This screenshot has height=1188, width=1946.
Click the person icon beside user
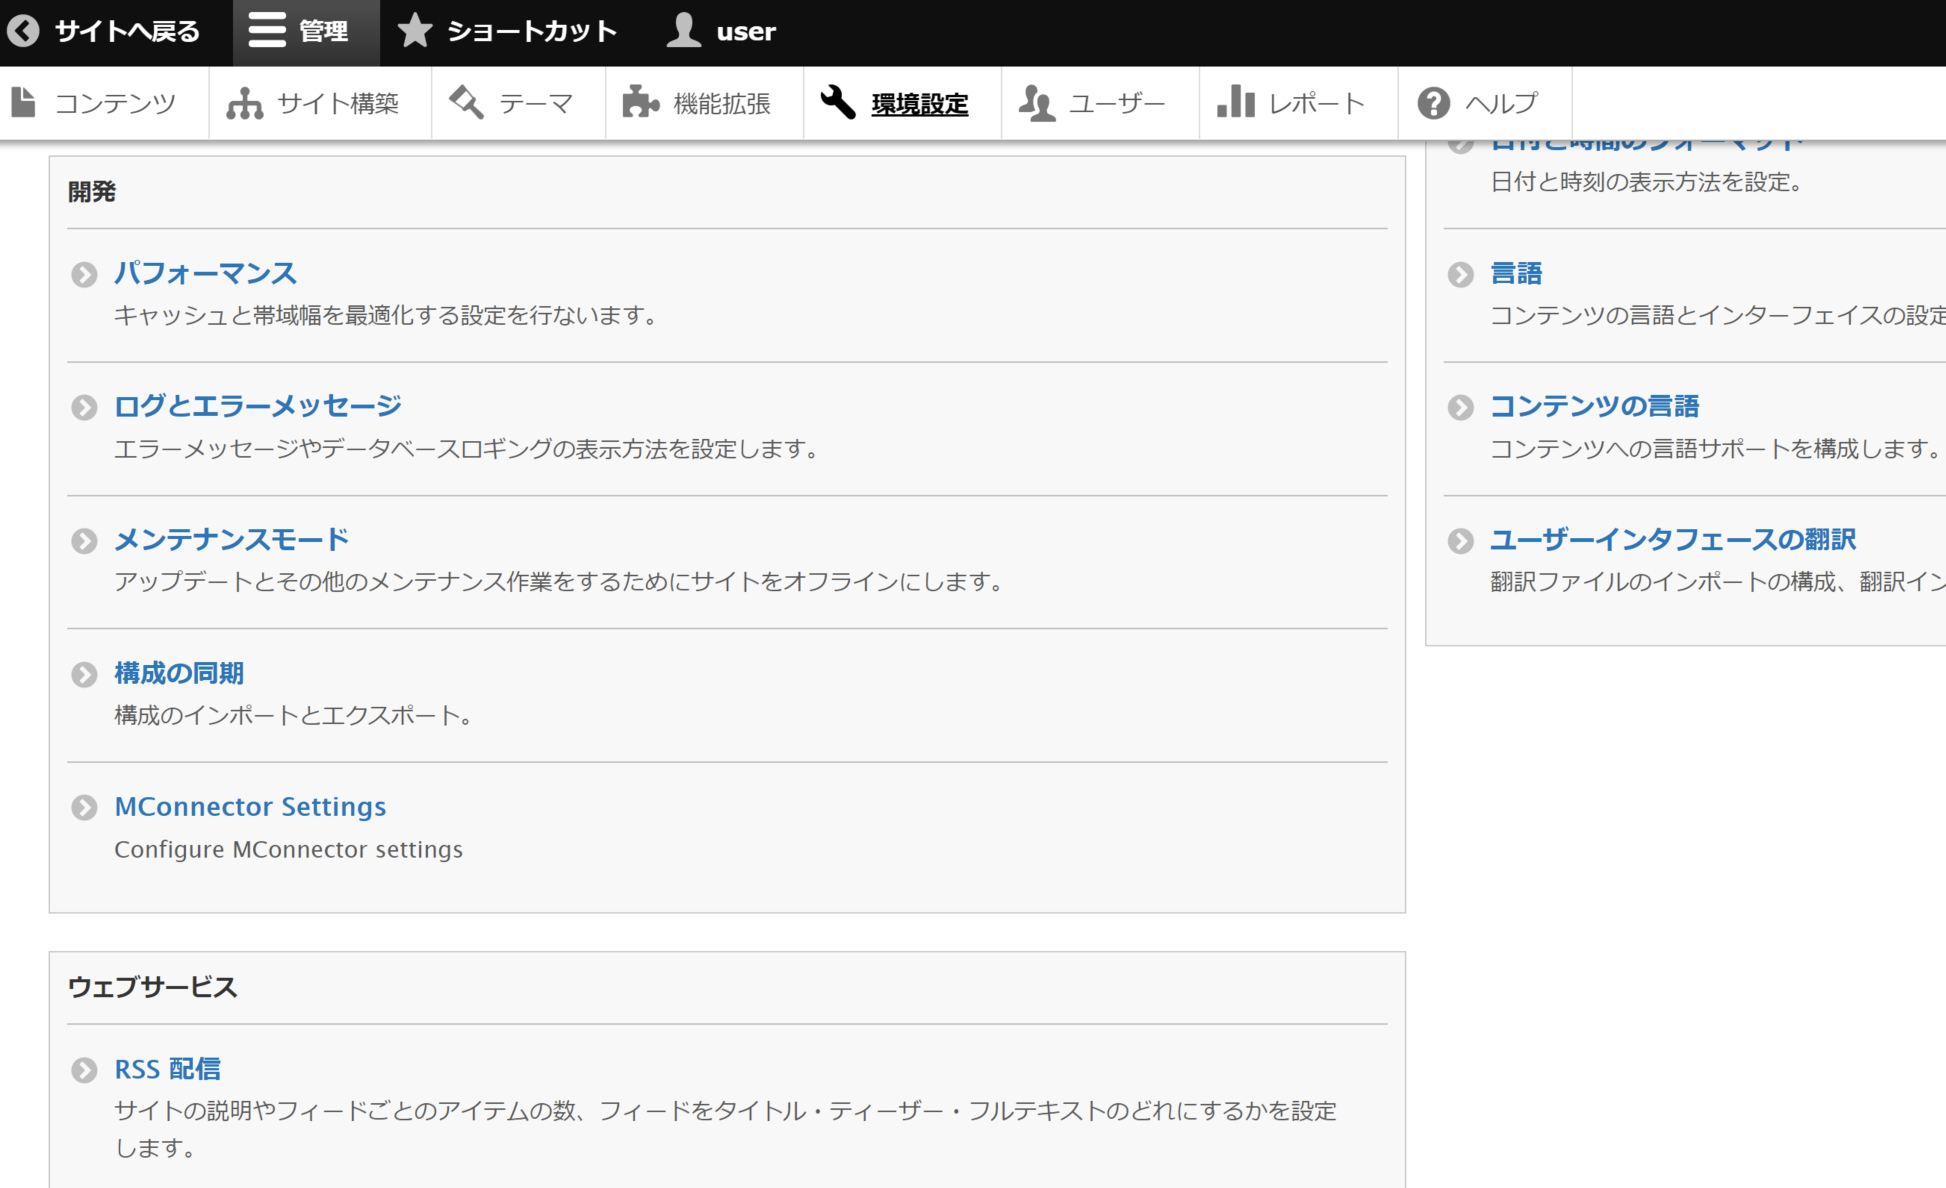(x=684, y=31)
